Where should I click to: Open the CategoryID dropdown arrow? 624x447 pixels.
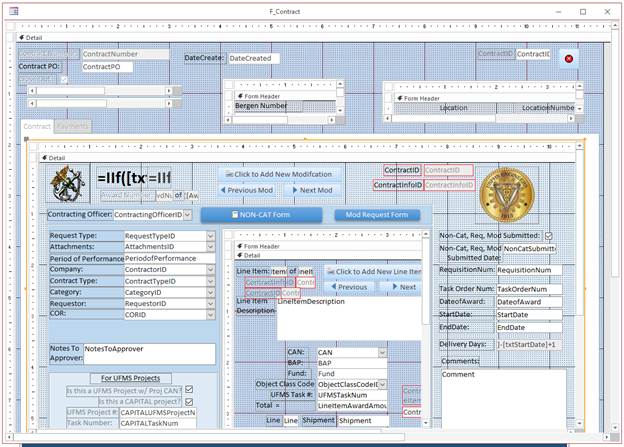(x=211, y=292)
